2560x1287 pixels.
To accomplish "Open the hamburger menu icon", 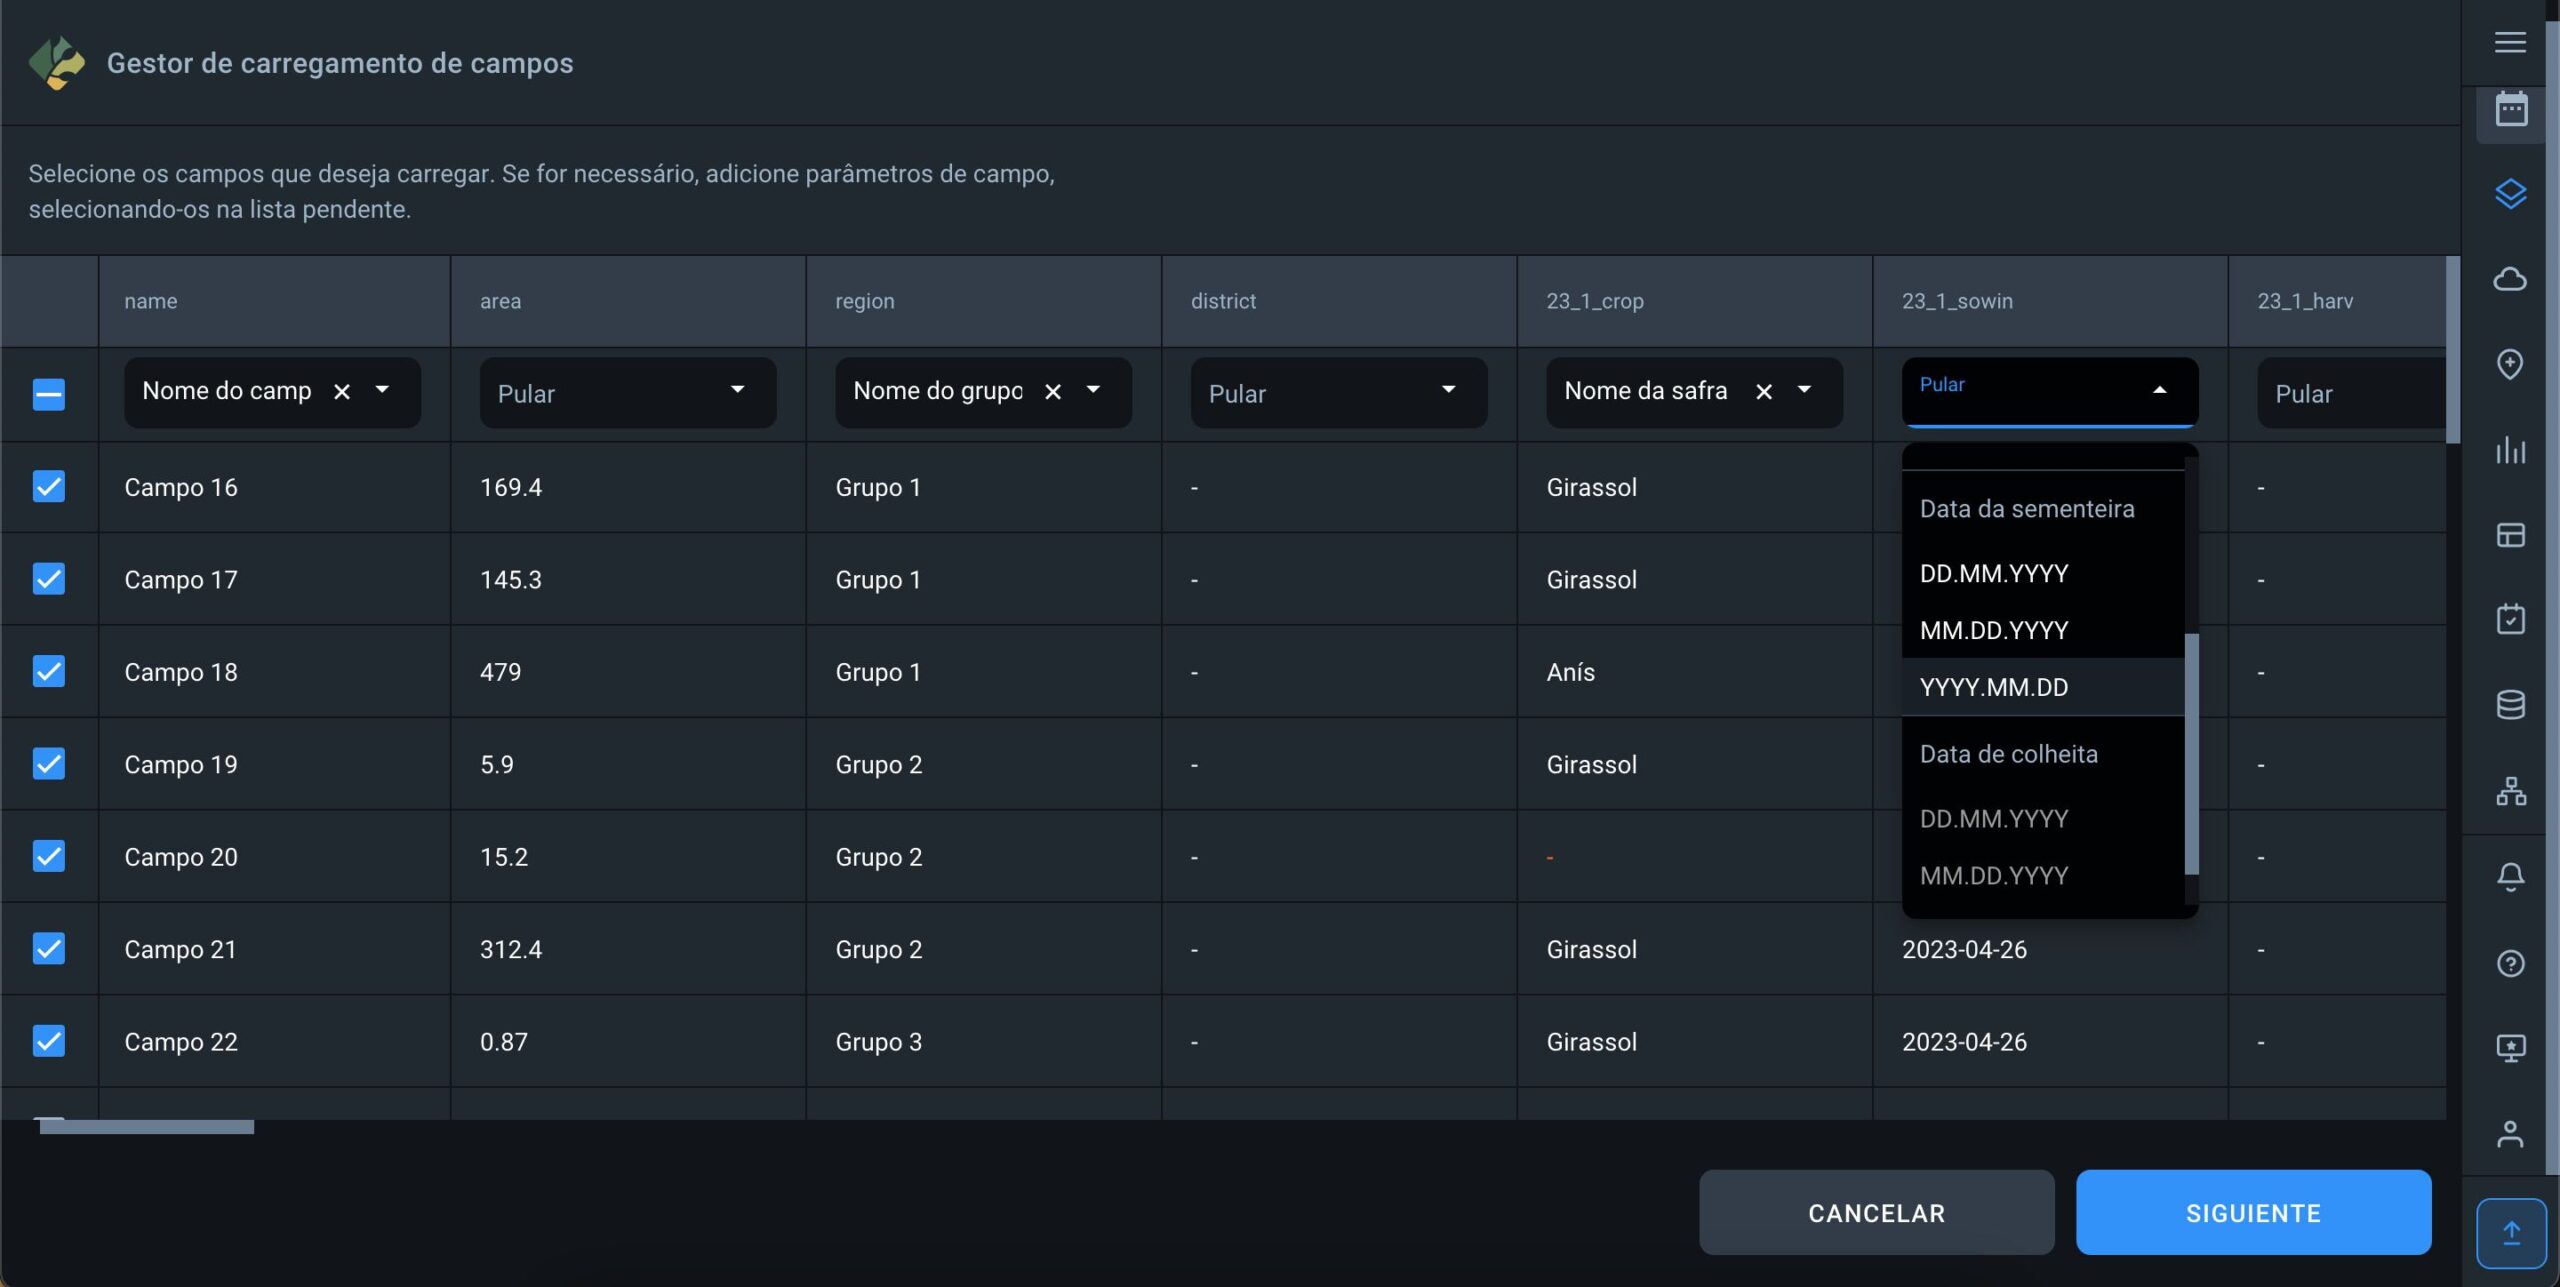I will 2509,42.
